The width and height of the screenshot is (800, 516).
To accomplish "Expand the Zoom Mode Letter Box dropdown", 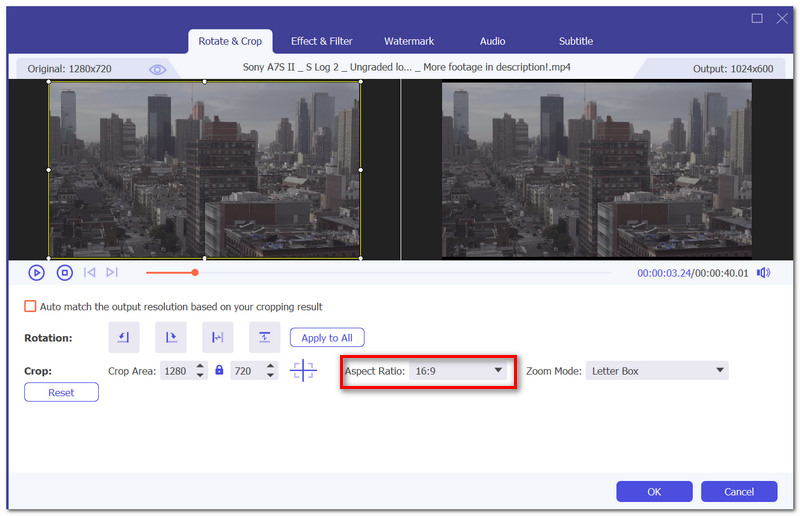I will pyautogui.click(x=657, y=371).
